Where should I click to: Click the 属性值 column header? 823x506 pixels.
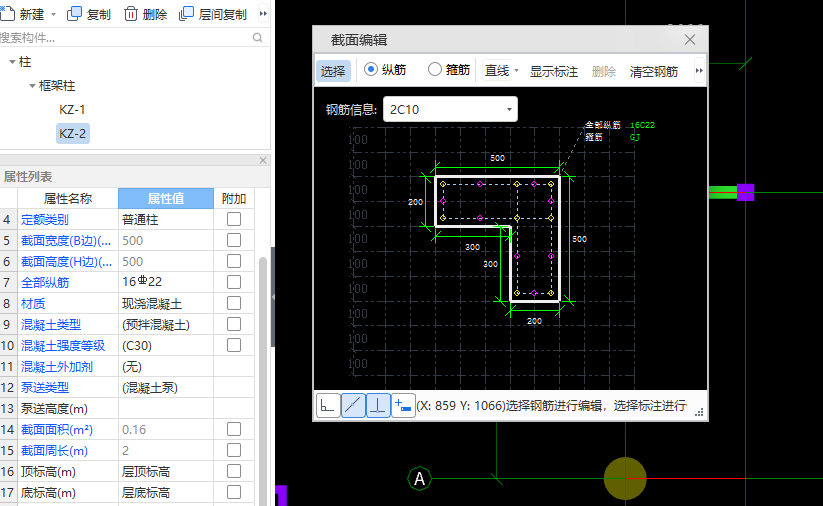pos(166,198)
